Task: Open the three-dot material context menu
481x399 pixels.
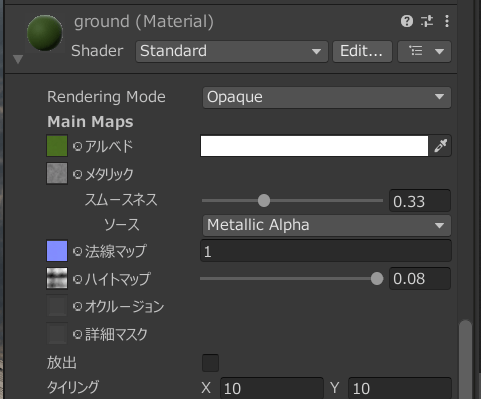Action: click(x=447, y=21)
